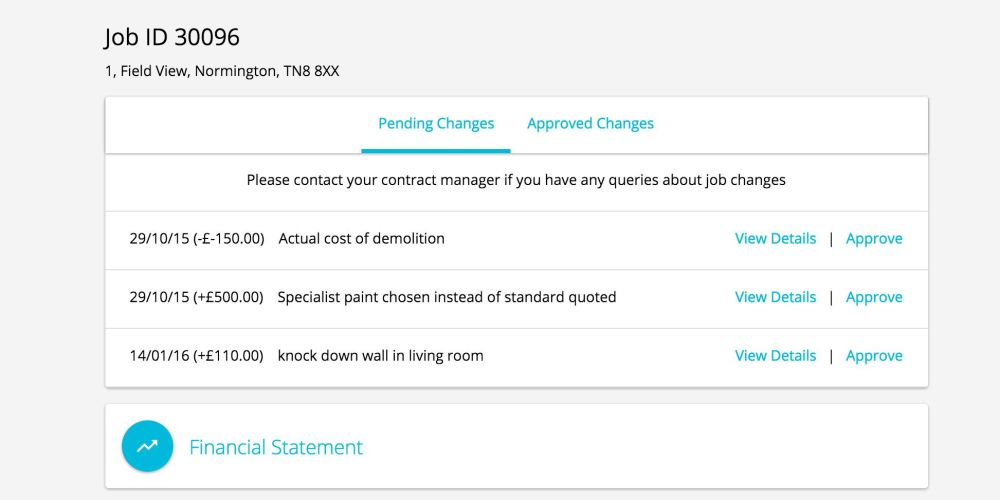The height and width of the screenshot is (500, 1000).
Task: Click 'knock down wall in living room' text
Action: [x=380, y=356]
